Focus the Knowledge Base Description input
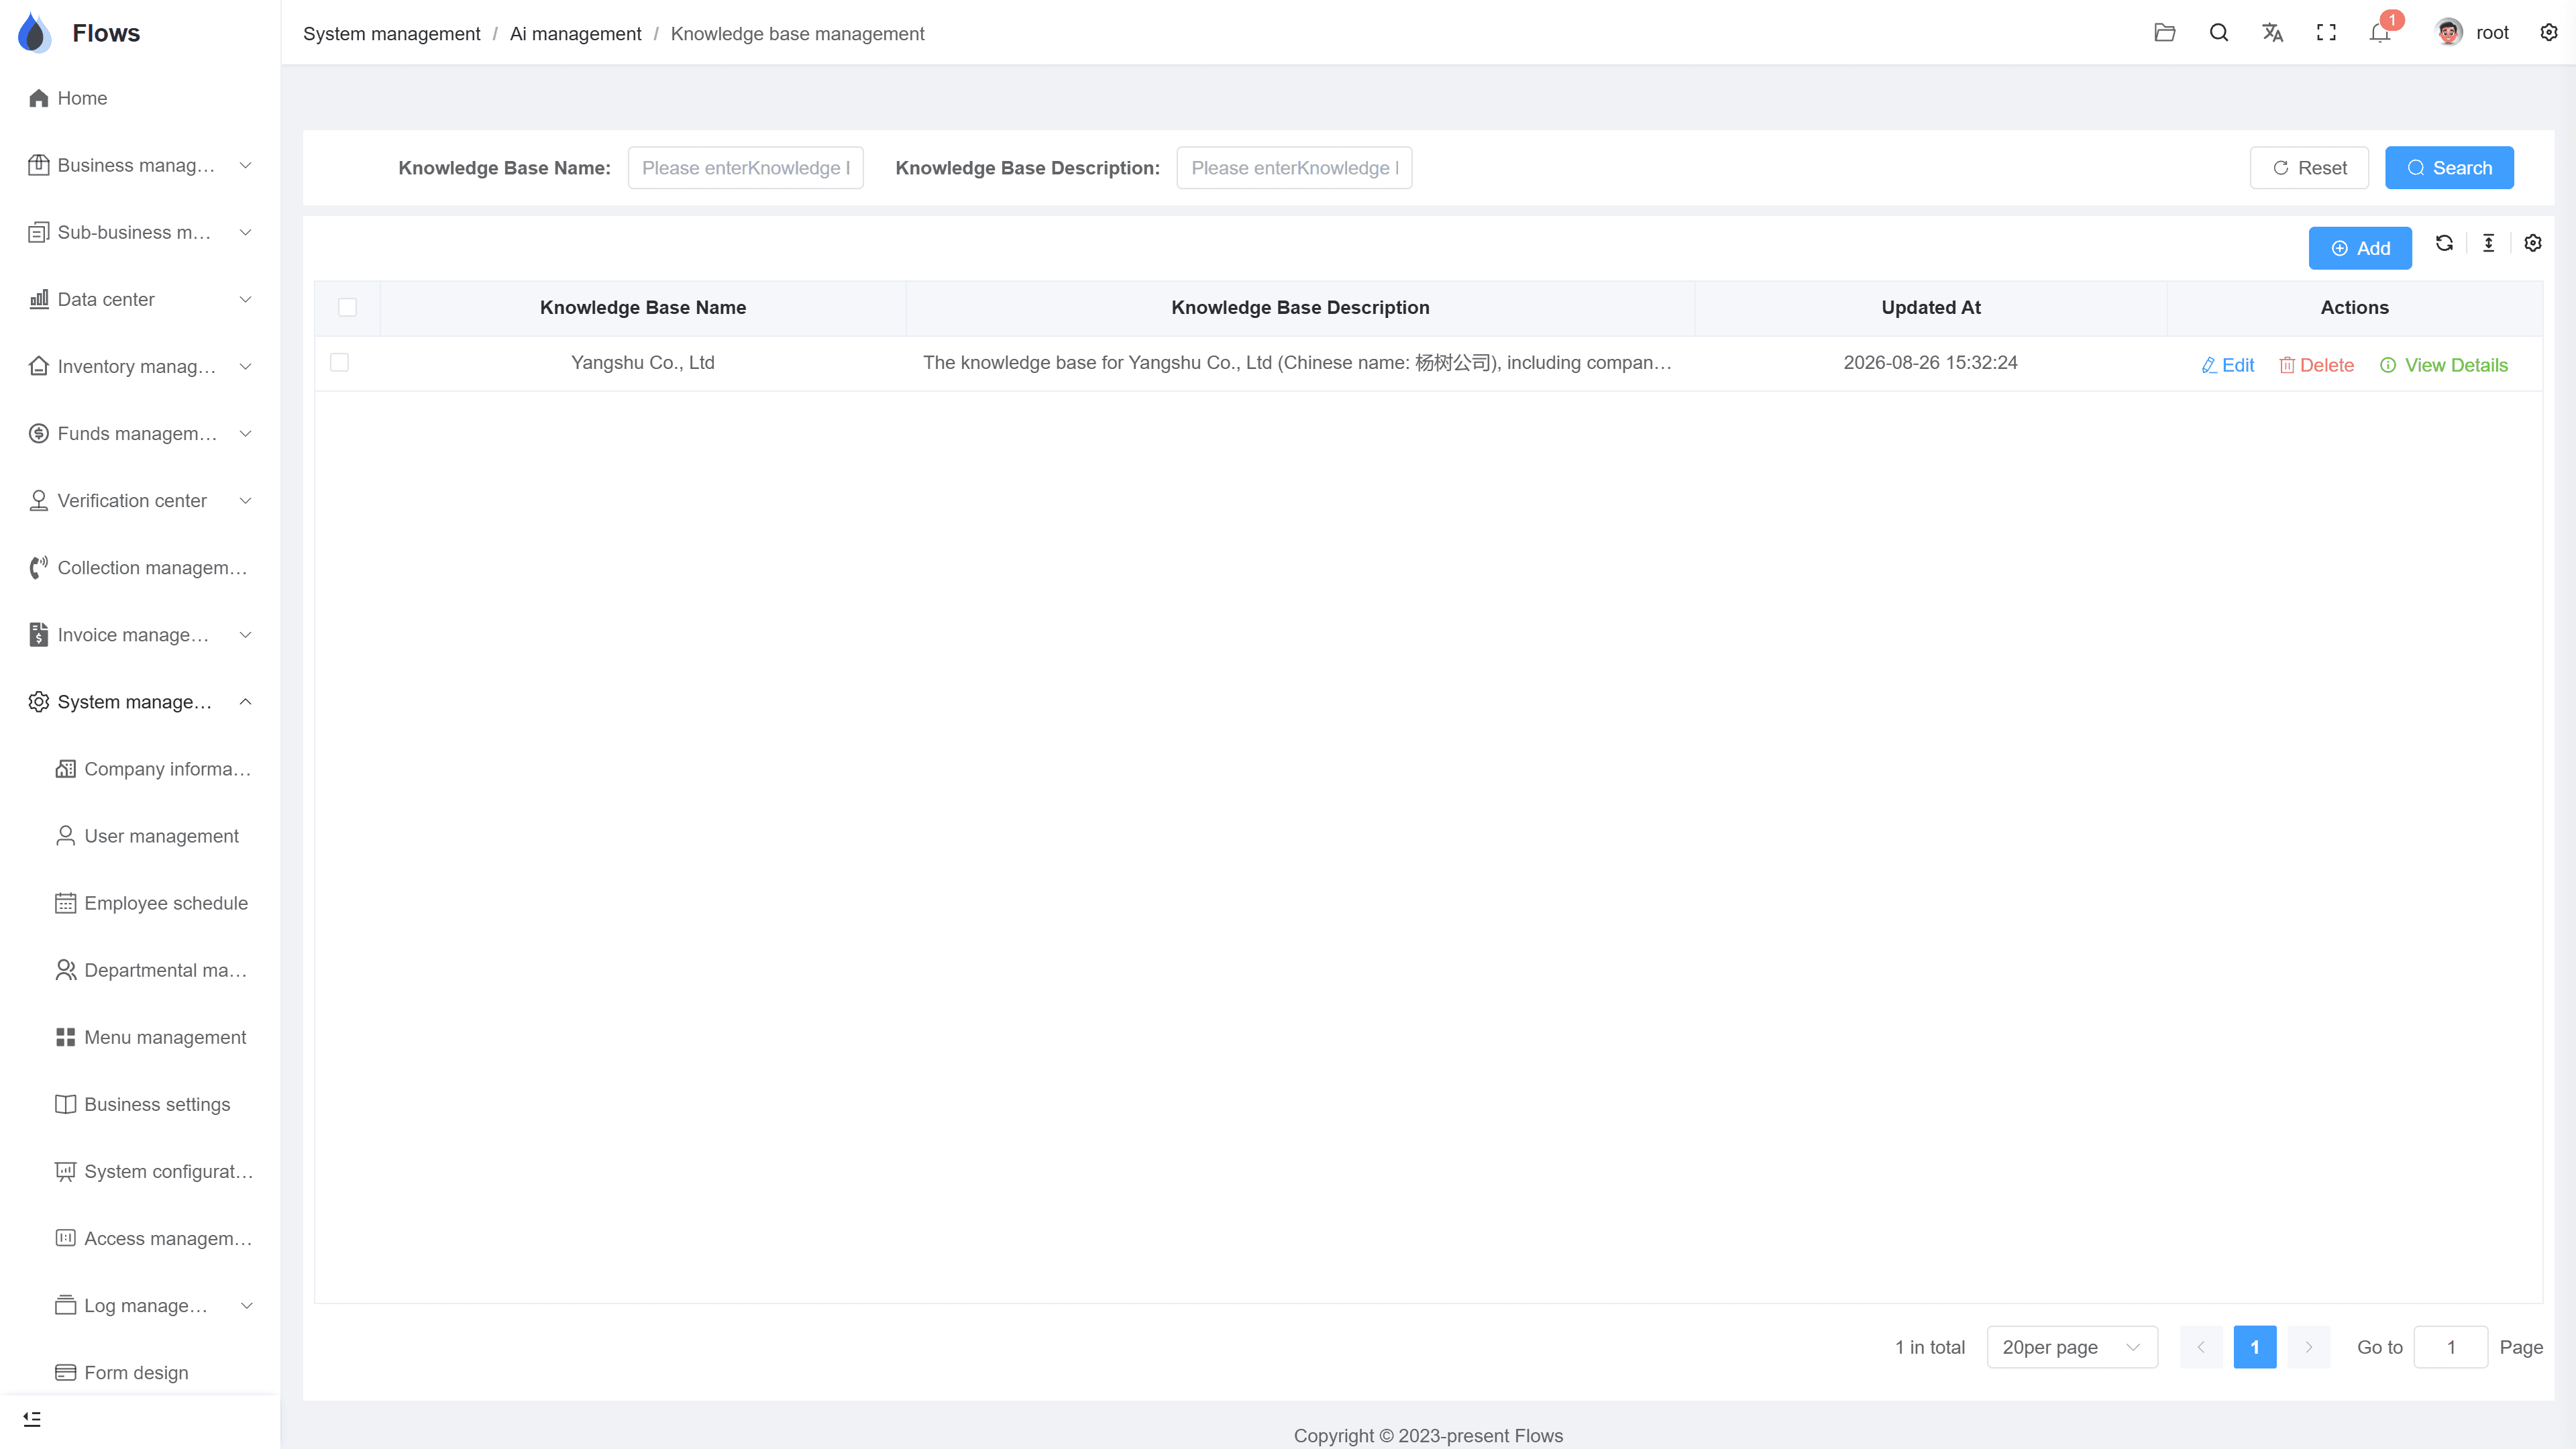 1294,168
